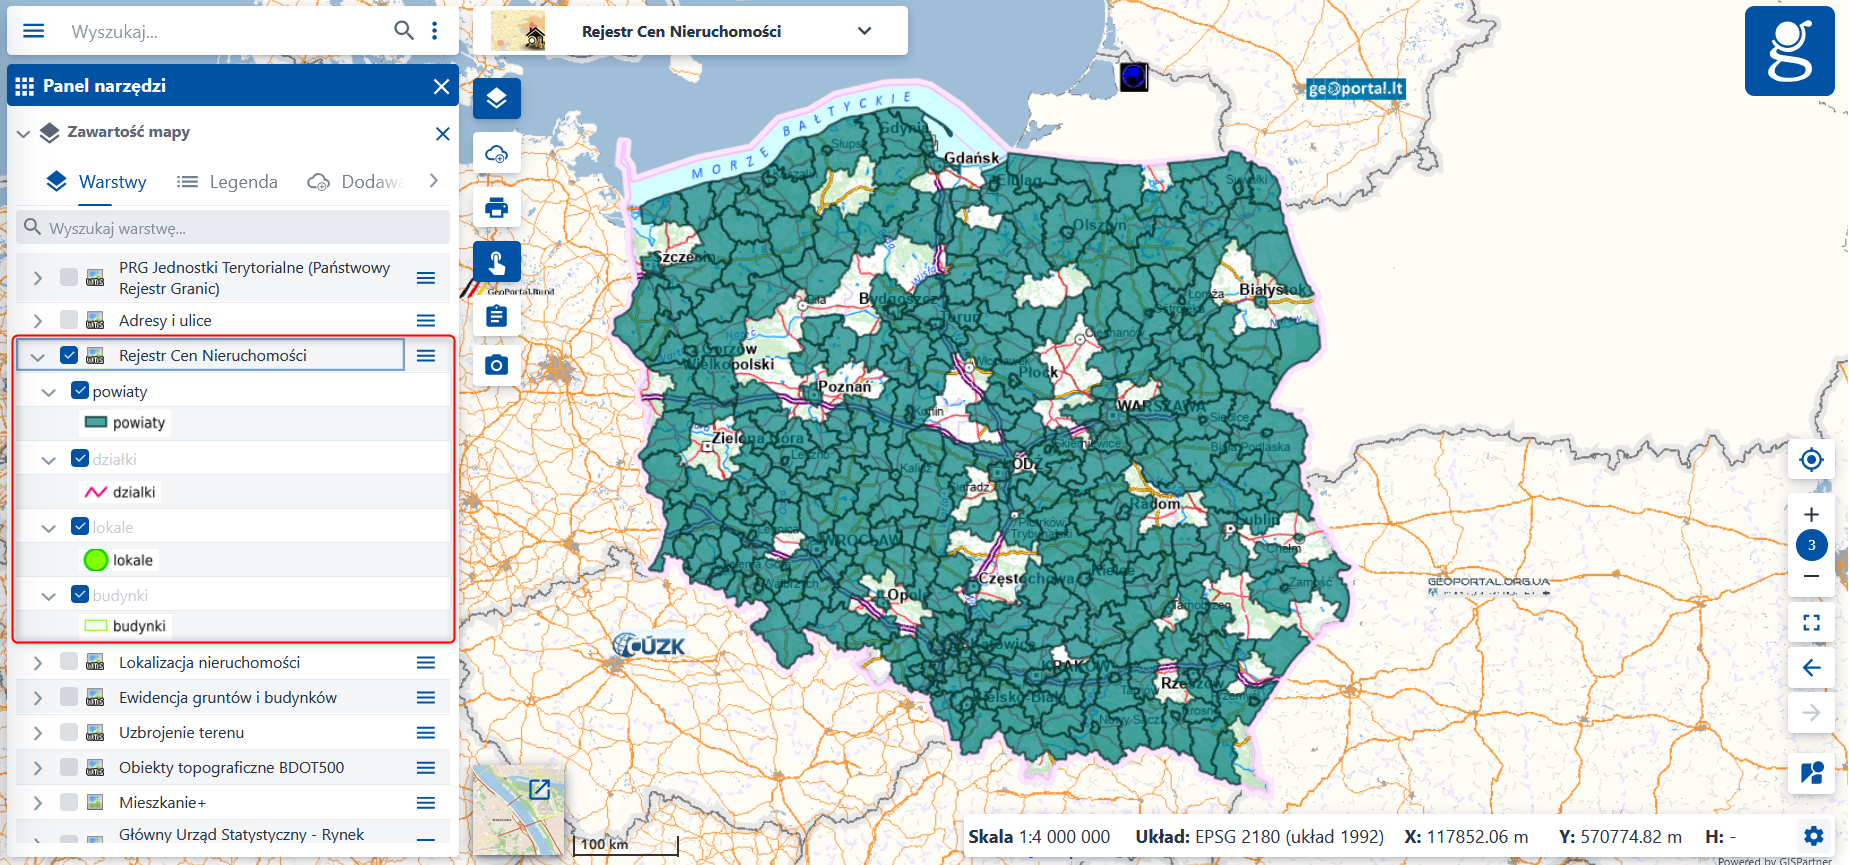Open the main hamburger menu

click(x=34, y=31)
